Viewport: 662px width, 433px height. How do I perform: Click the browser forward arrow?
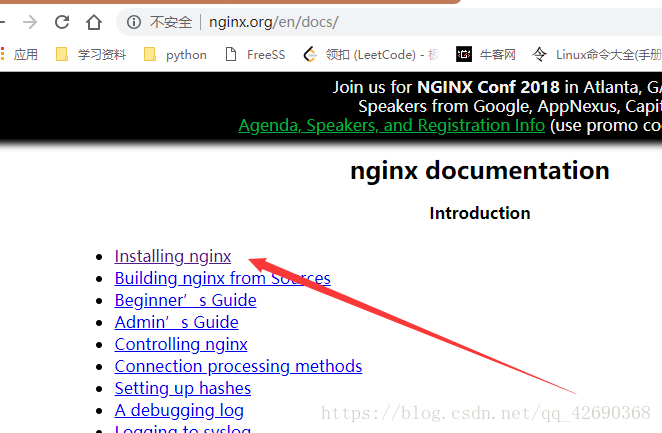coord(30,22)
